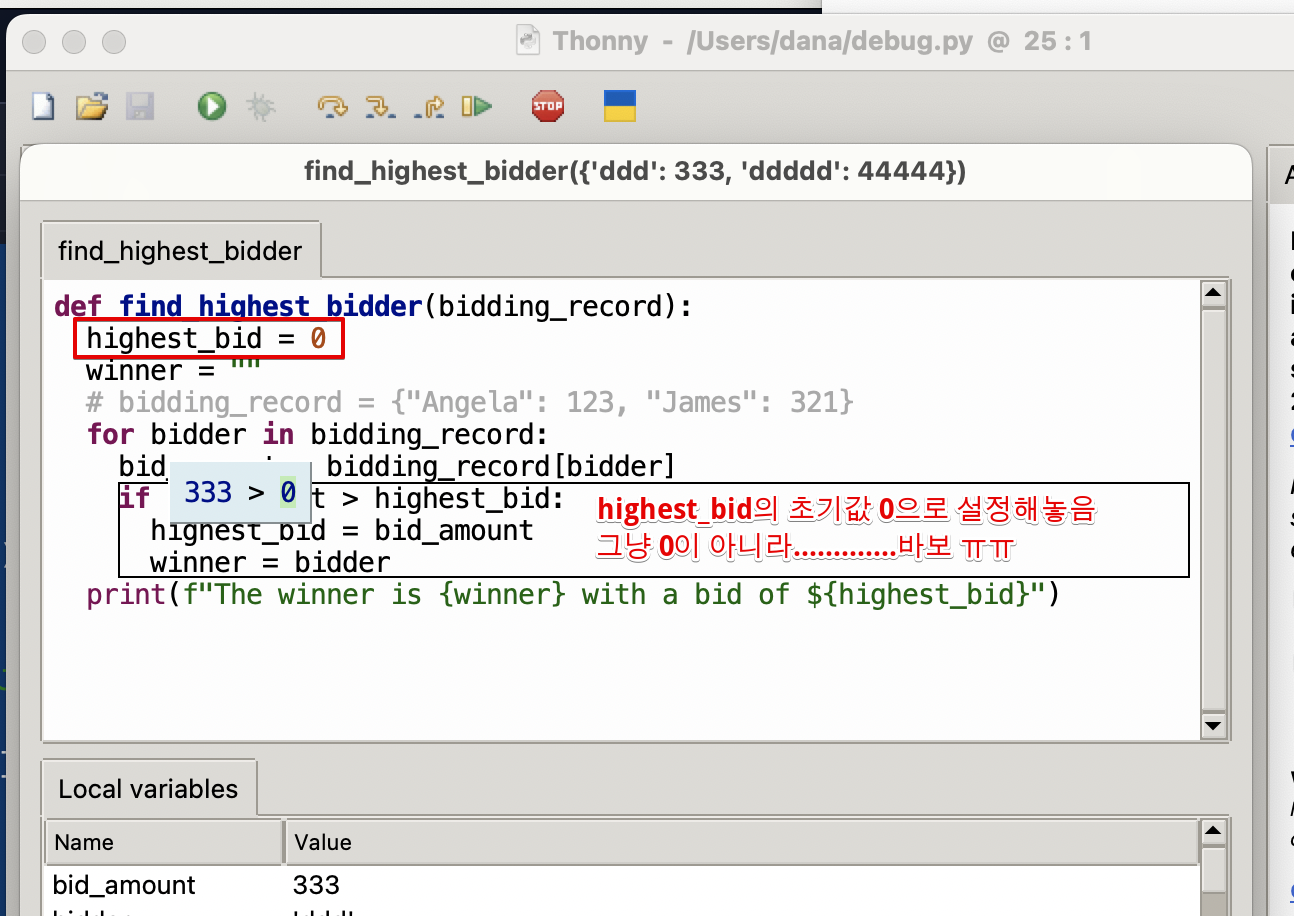Click the 'for bidder in bidding_record:' line
The width and height of the screenshot is (1294, 916).
coord(317,434)
